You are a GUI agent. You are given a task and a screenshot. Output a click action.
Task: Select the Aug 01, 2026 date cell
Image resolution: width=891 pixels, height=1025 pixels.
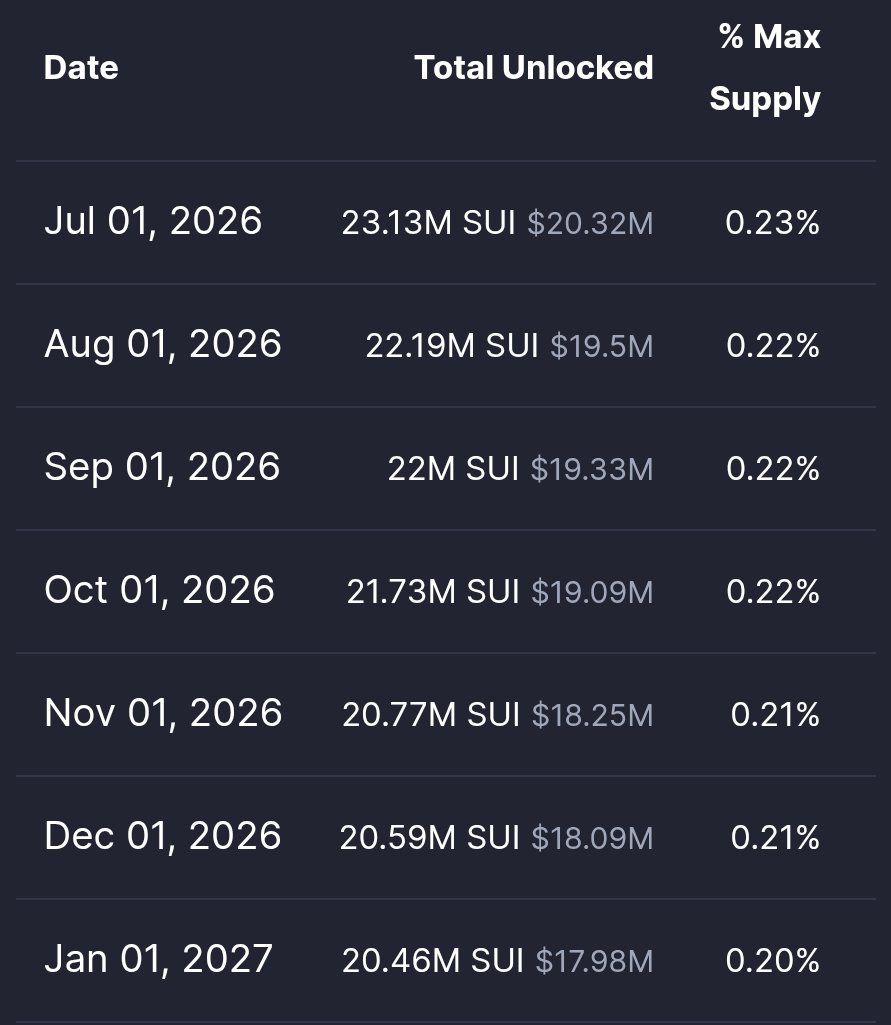coord(163,344)
